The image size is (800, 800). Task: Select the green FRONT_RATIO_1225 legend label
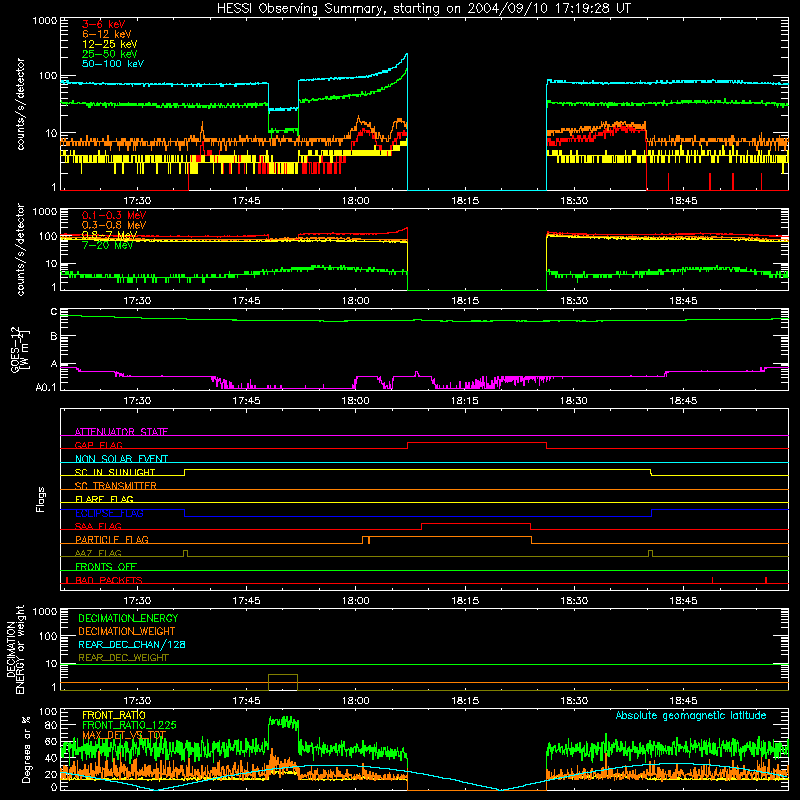point(129,725)
